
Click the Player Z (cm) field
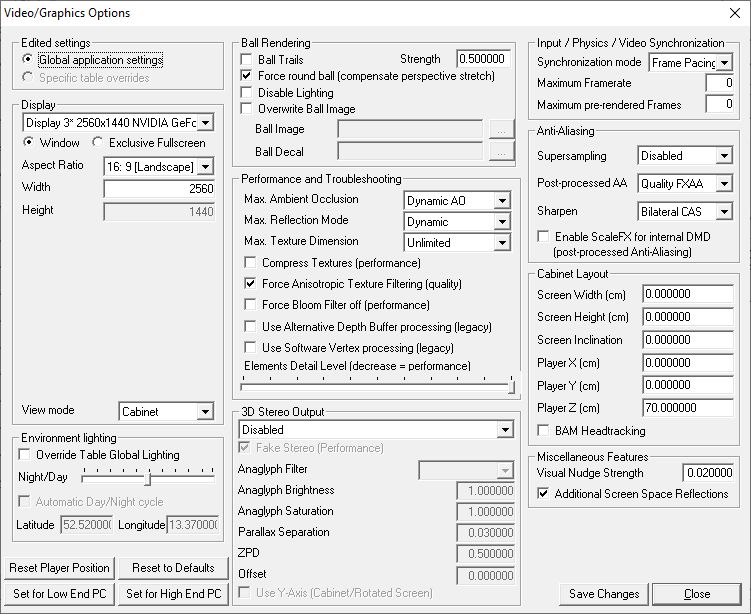point(688,408)
